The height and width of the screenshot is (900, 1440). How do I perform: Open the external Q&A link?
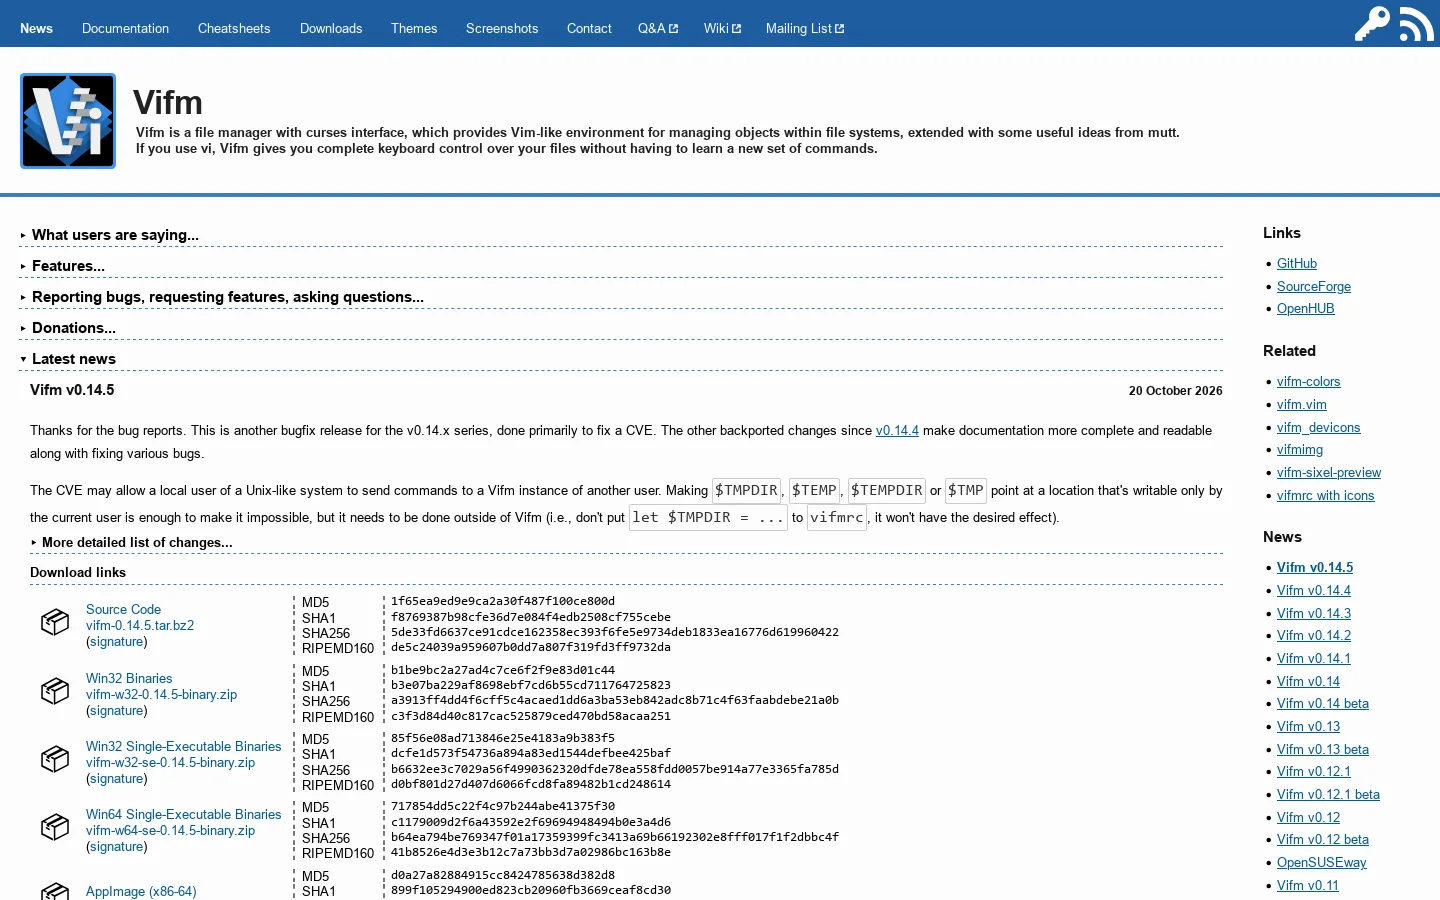(x=658, y=28)
